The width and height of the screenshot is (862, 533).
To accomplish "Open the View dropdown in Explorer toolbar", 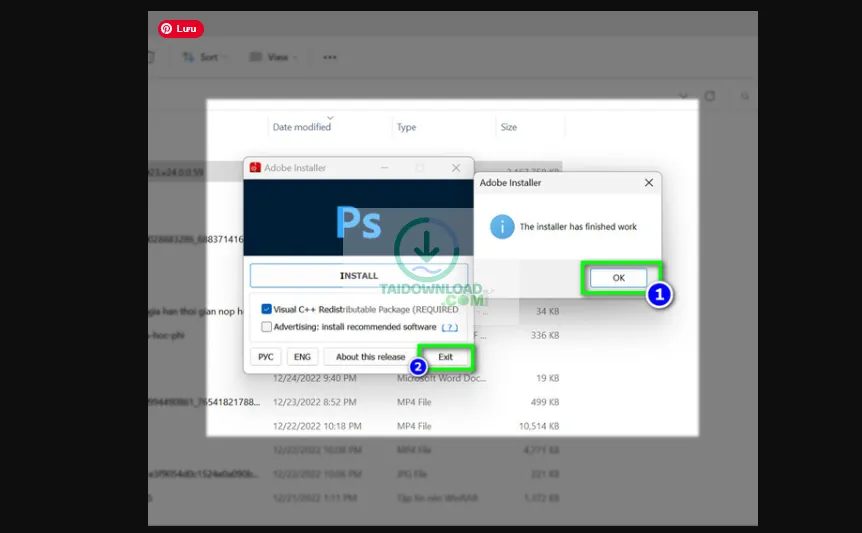I will tap(271, 57).
